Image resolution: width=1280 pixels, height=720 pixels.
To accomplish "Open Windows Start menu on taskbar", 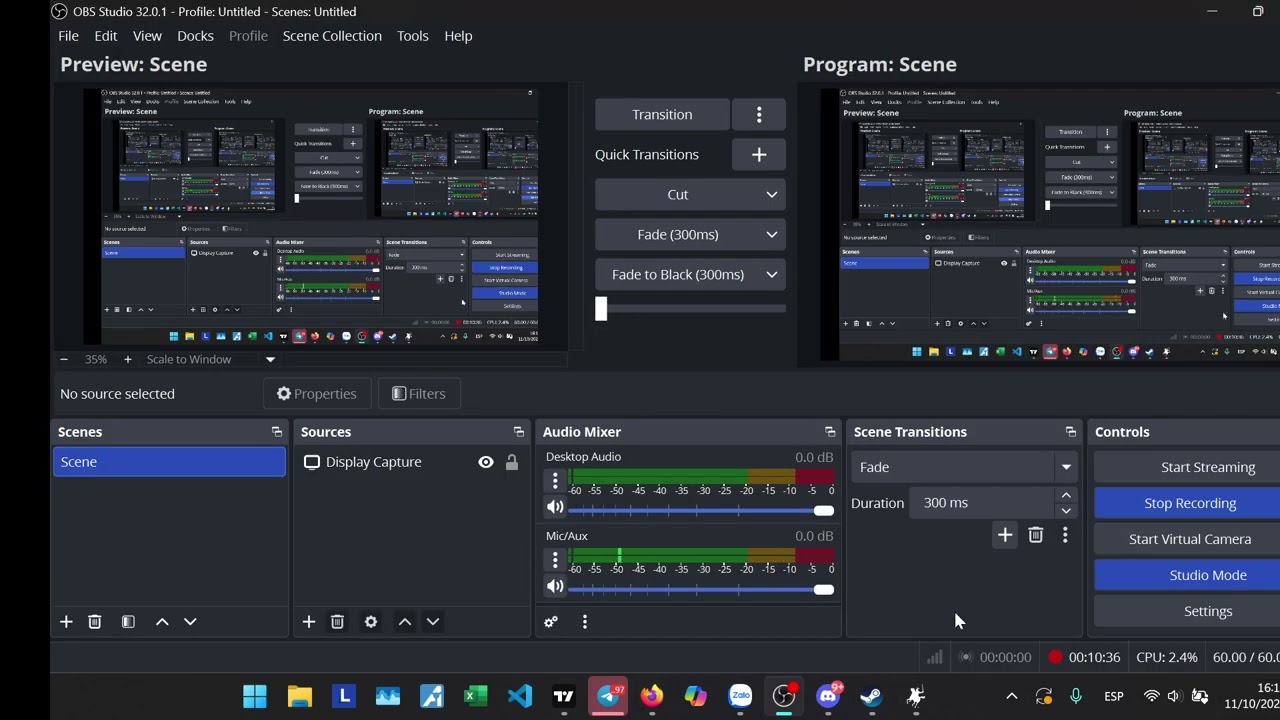I will (255, 696).
